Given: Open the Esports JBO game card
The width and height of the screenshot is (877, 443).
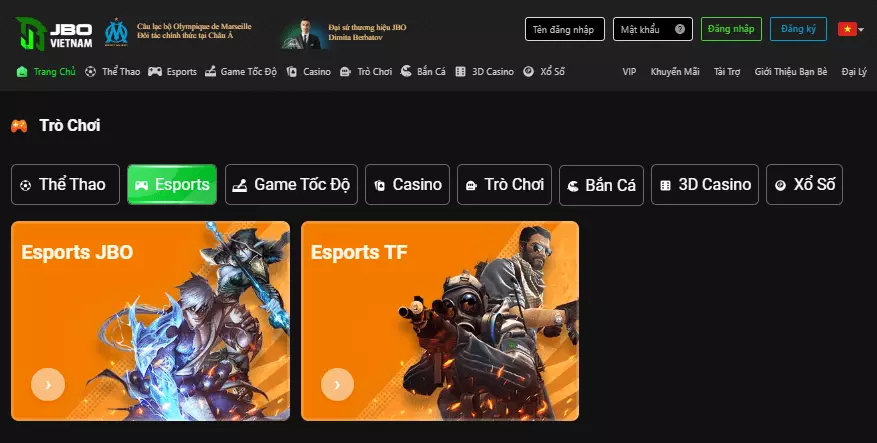Looking at the screenshot, I should (150, 321).
